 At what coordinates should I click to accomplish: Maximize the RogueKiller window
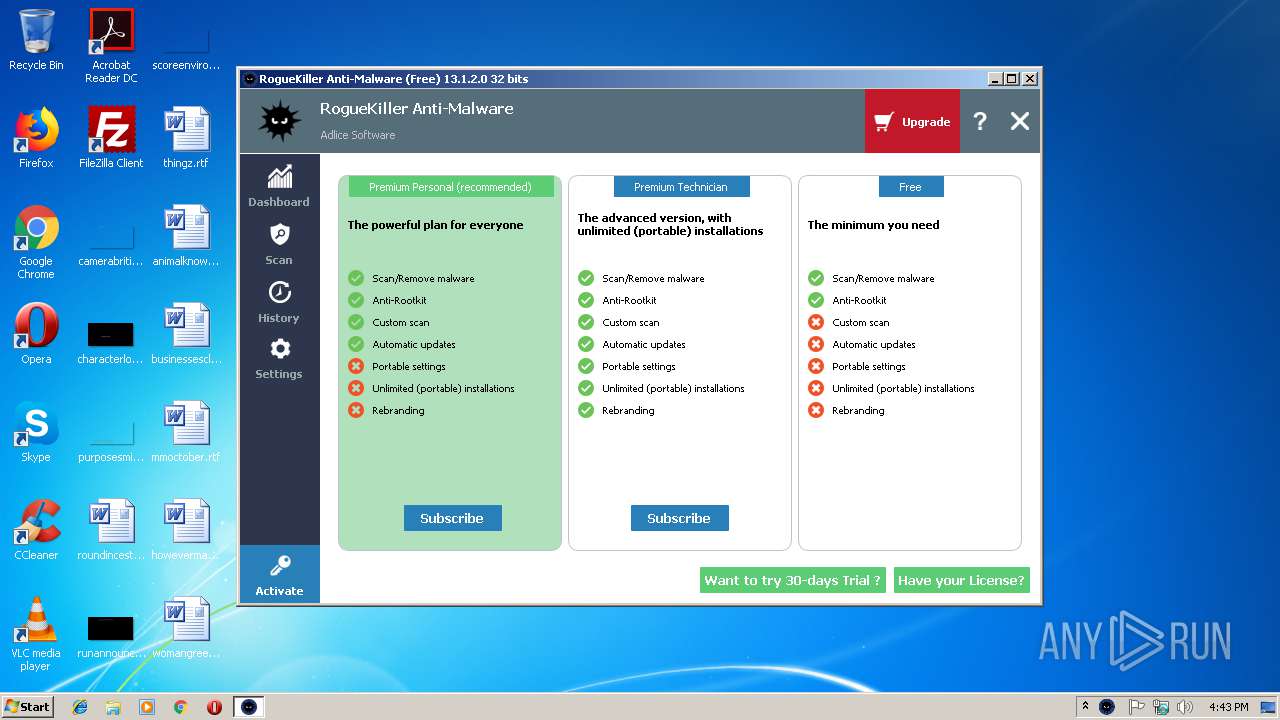pyautogui.click(x=1011, y=79)
